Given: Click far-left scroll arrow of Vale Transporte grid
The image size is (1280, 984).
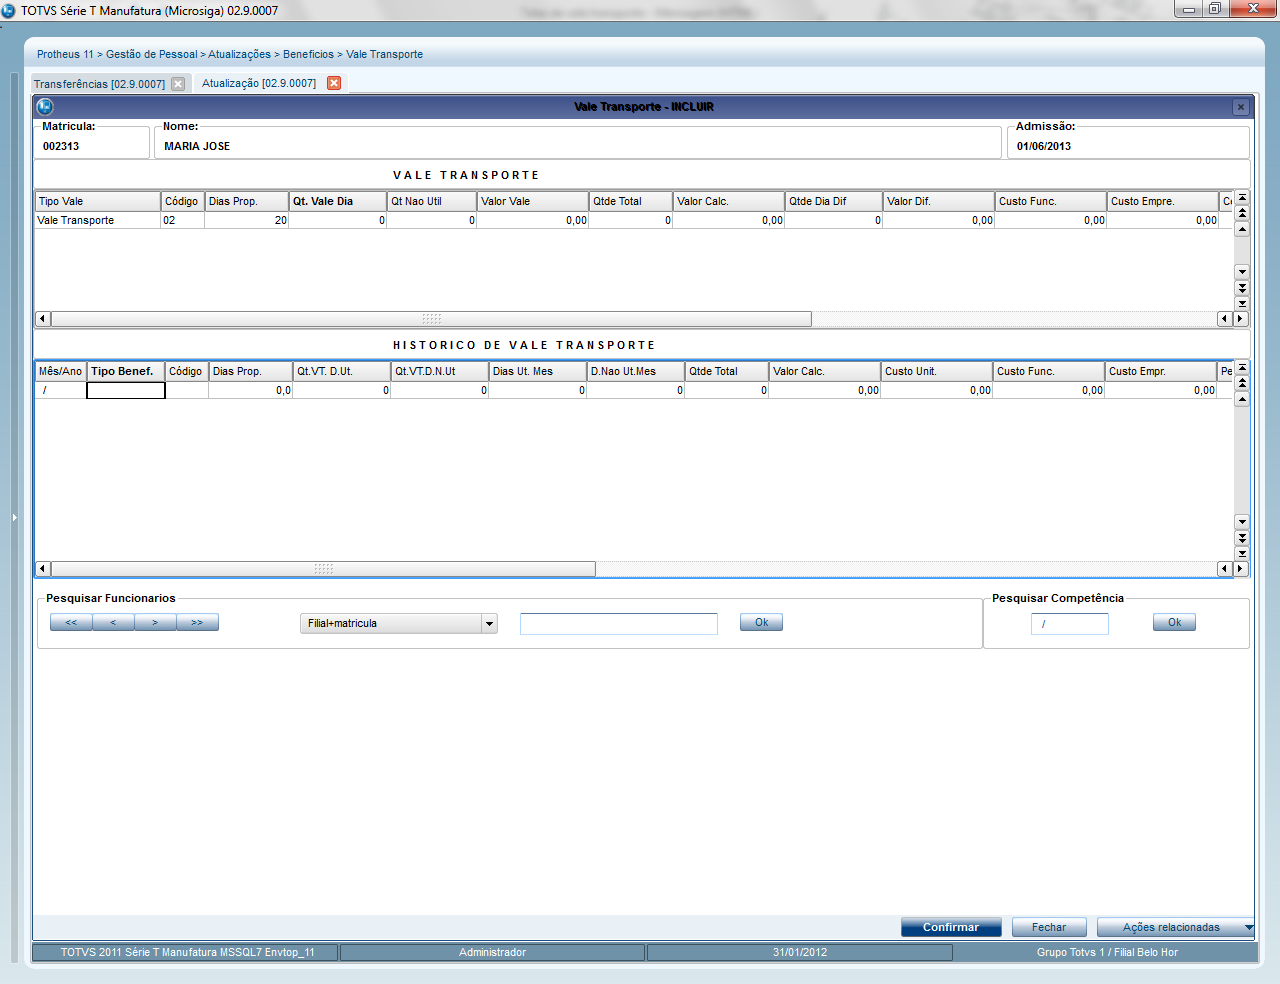Looking at the screenshot, I should point(42,319).
